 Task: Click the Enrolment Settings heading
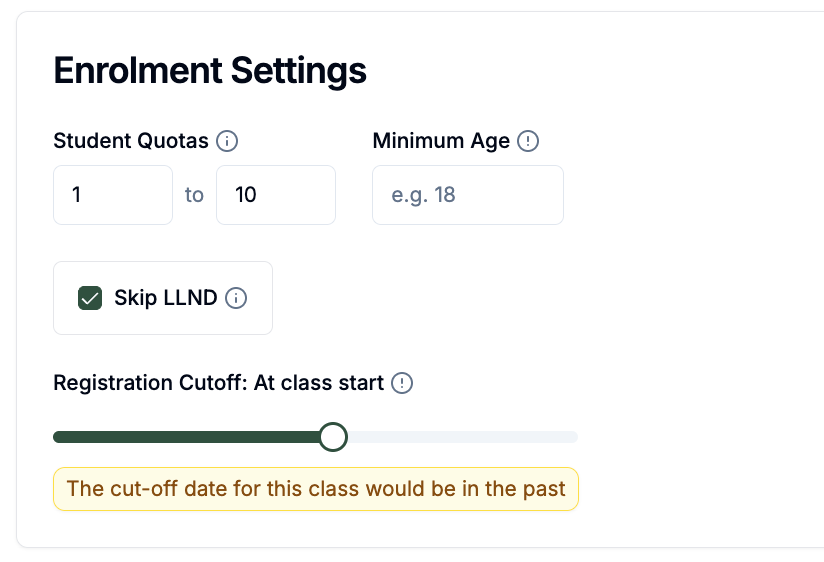[210, 70]
